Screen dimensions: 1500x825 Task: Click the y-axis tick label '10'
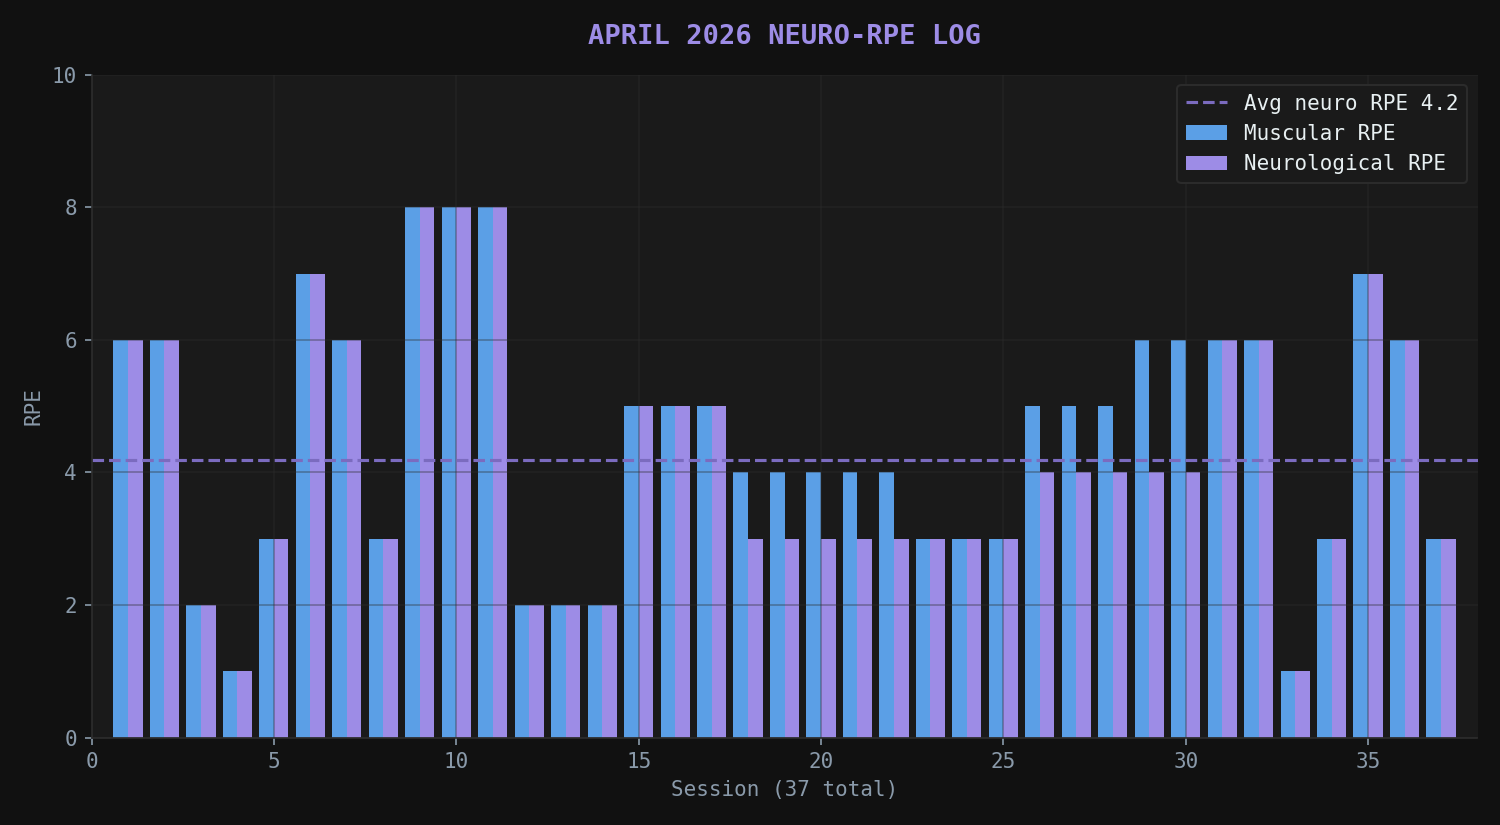(64, 76)
